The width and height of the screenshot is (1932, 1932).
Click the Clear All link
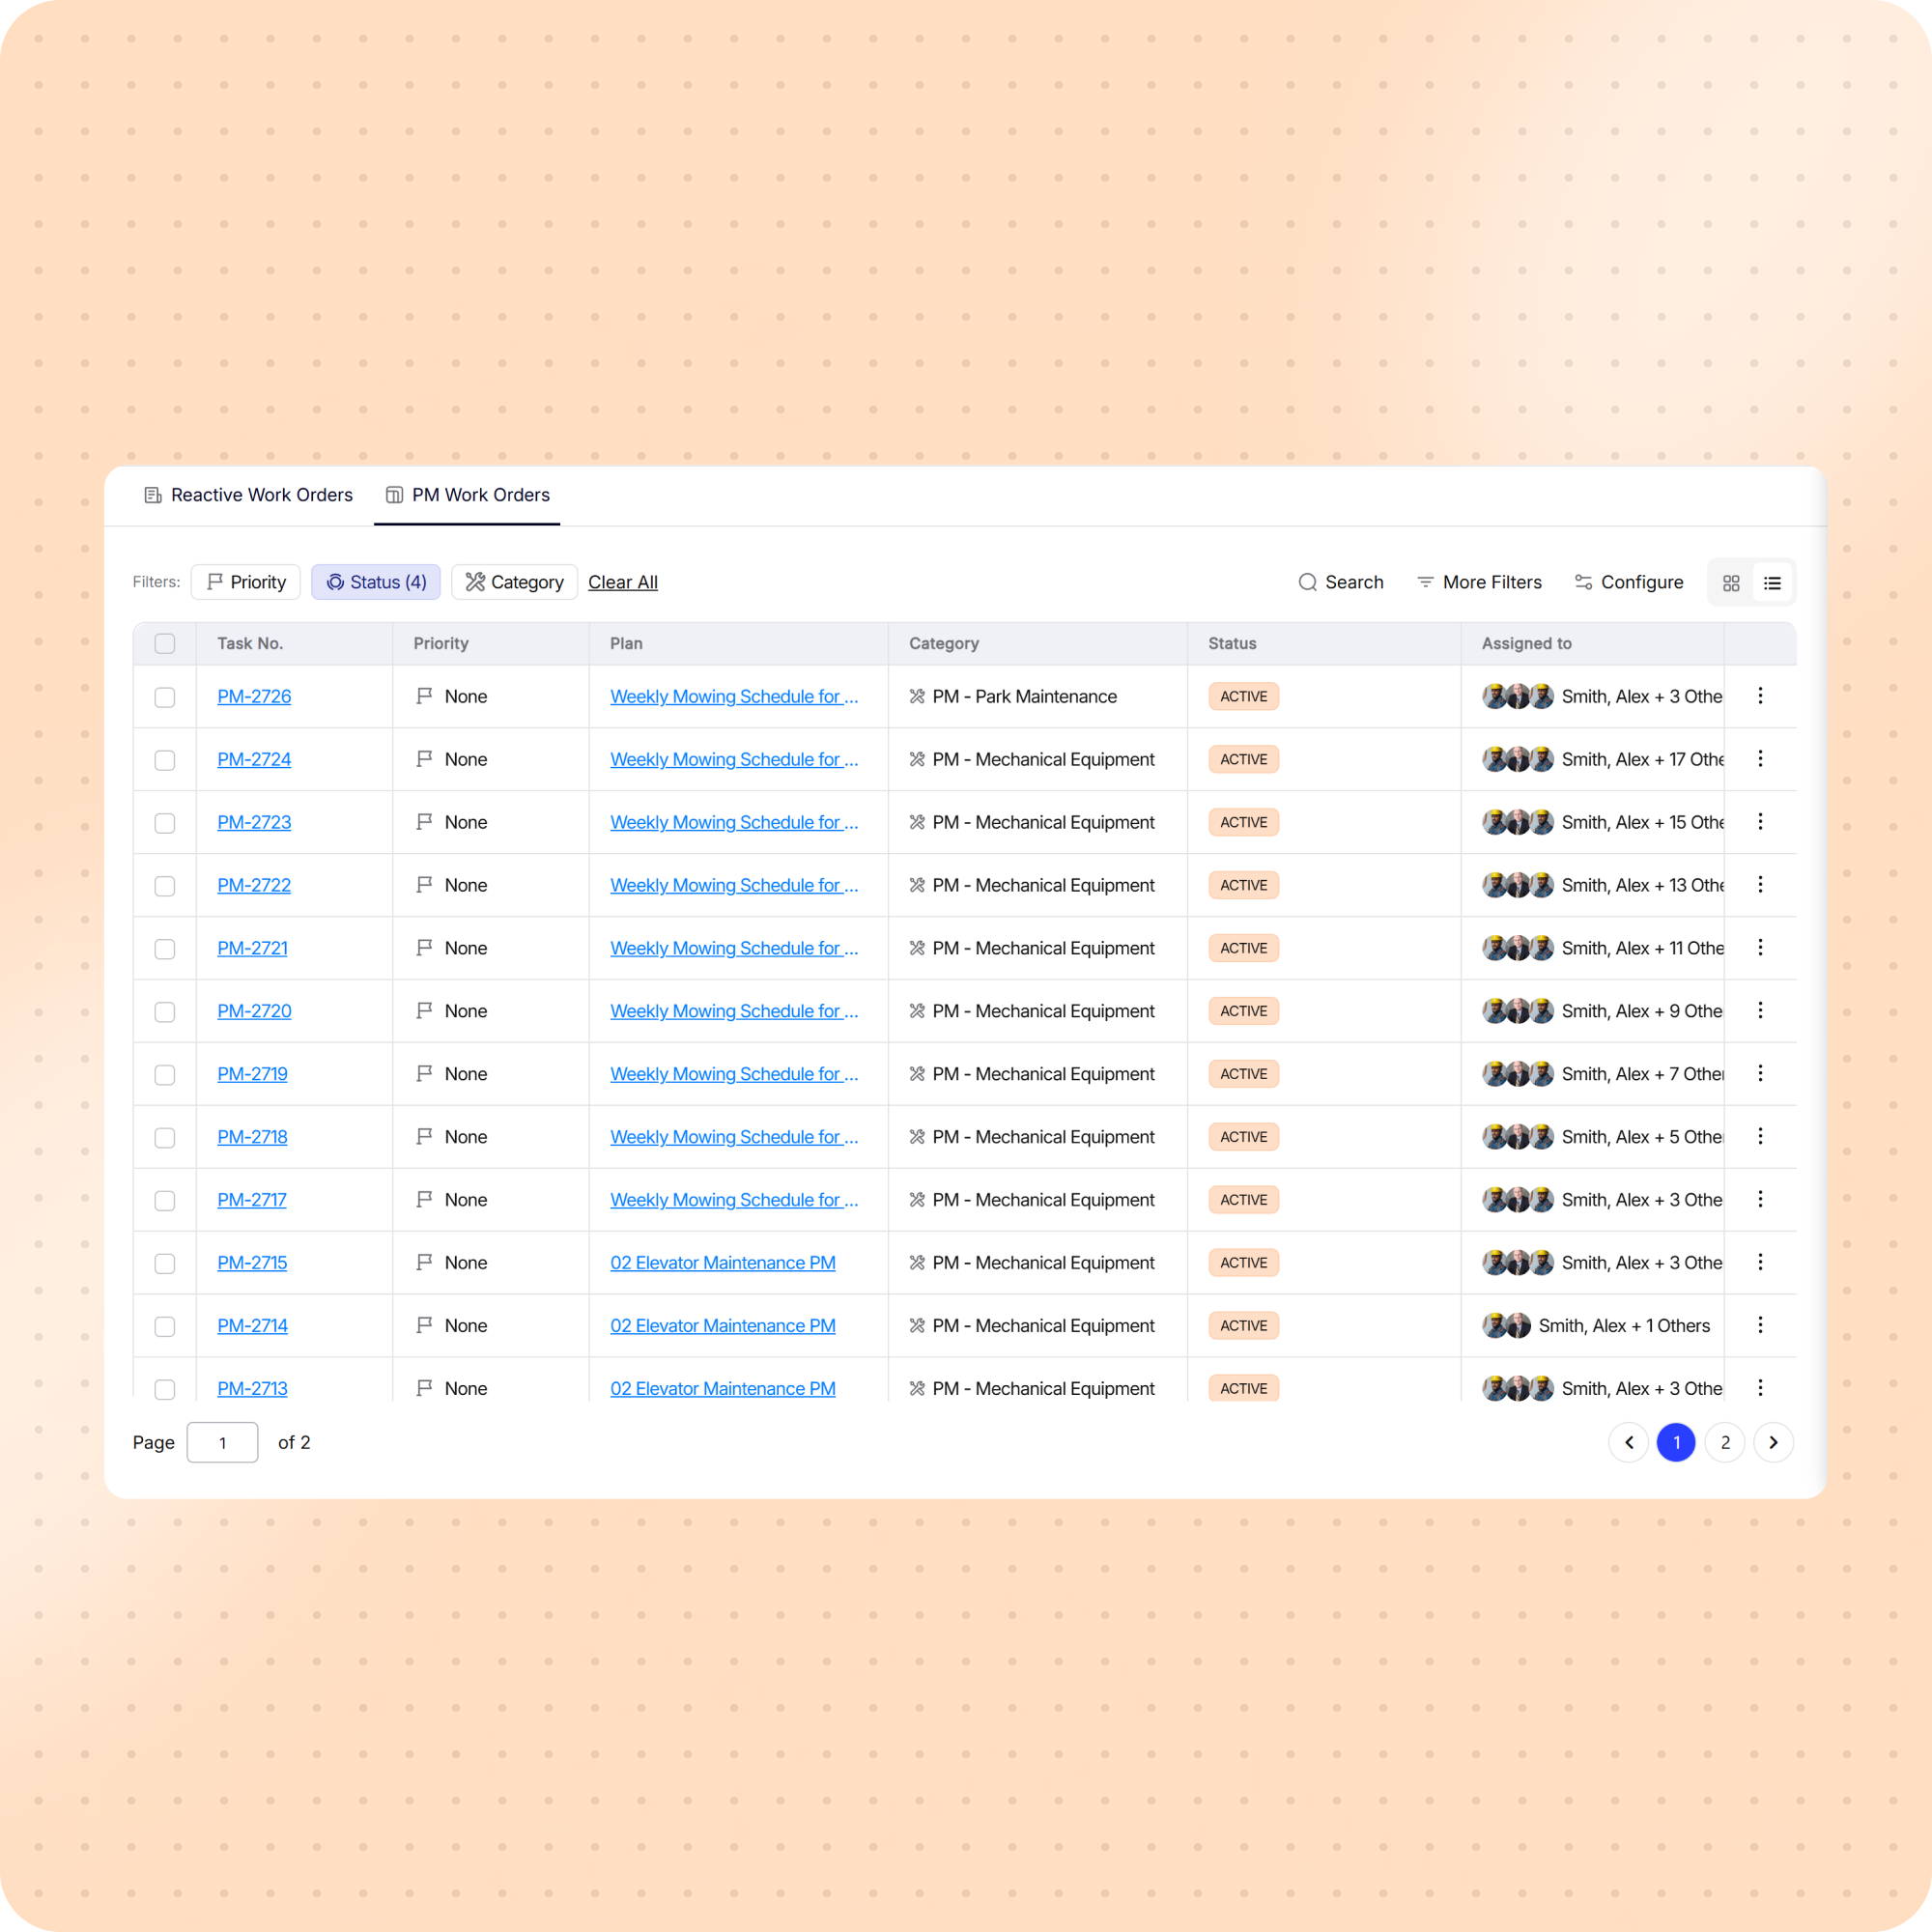(x=622, y=582)
